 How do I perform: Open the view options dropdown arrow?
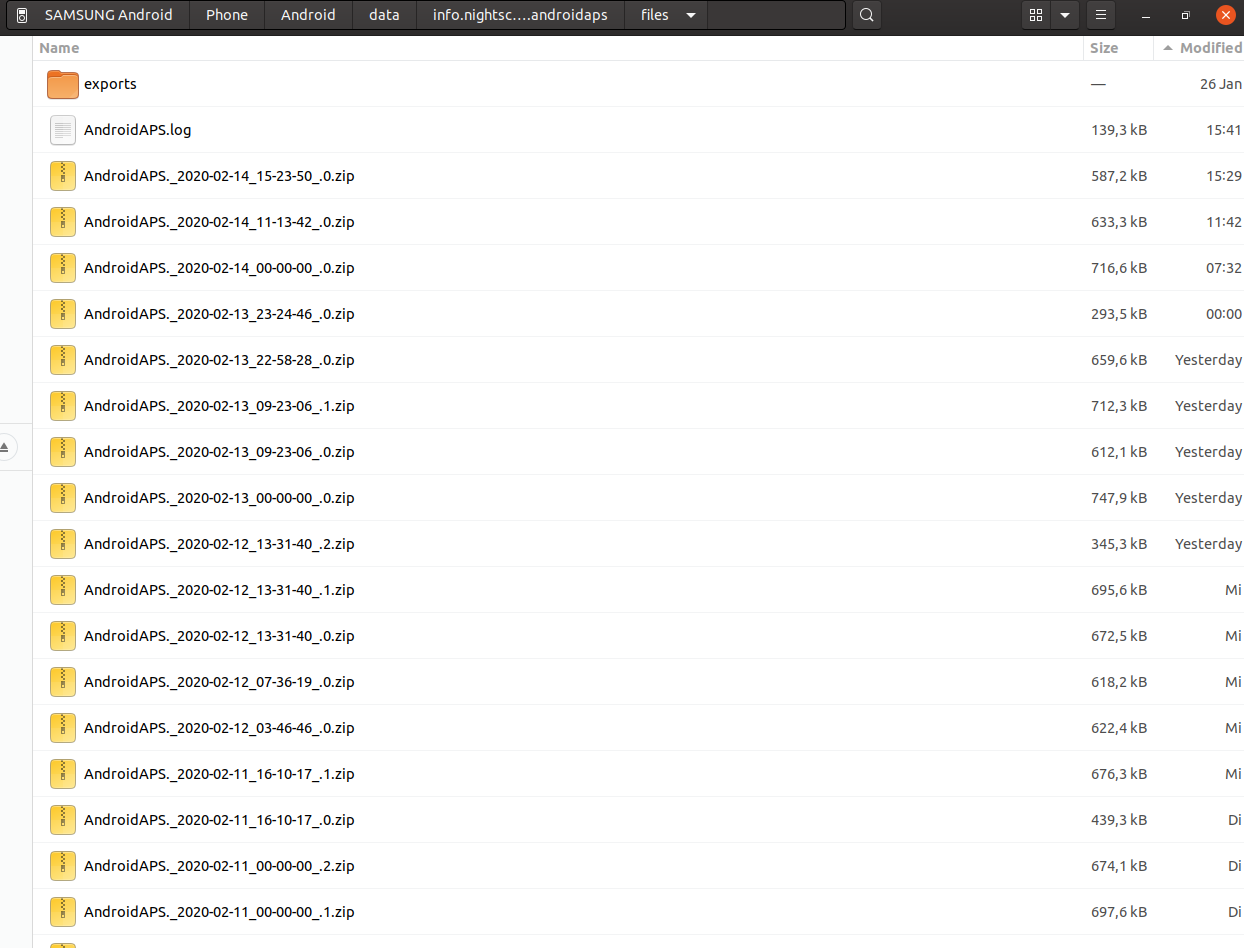[1064, 15]
